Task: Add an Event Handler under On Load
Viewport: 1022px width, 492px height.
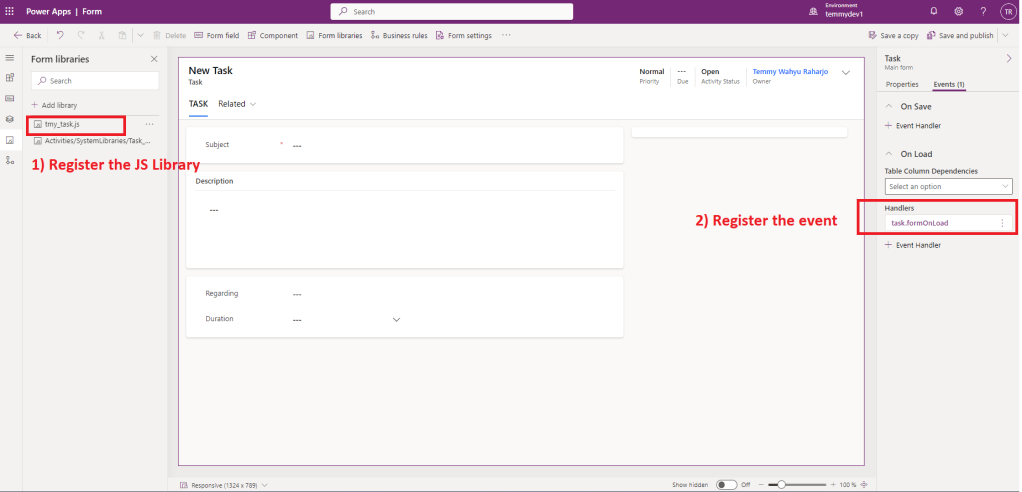Action: pos(912,245)
